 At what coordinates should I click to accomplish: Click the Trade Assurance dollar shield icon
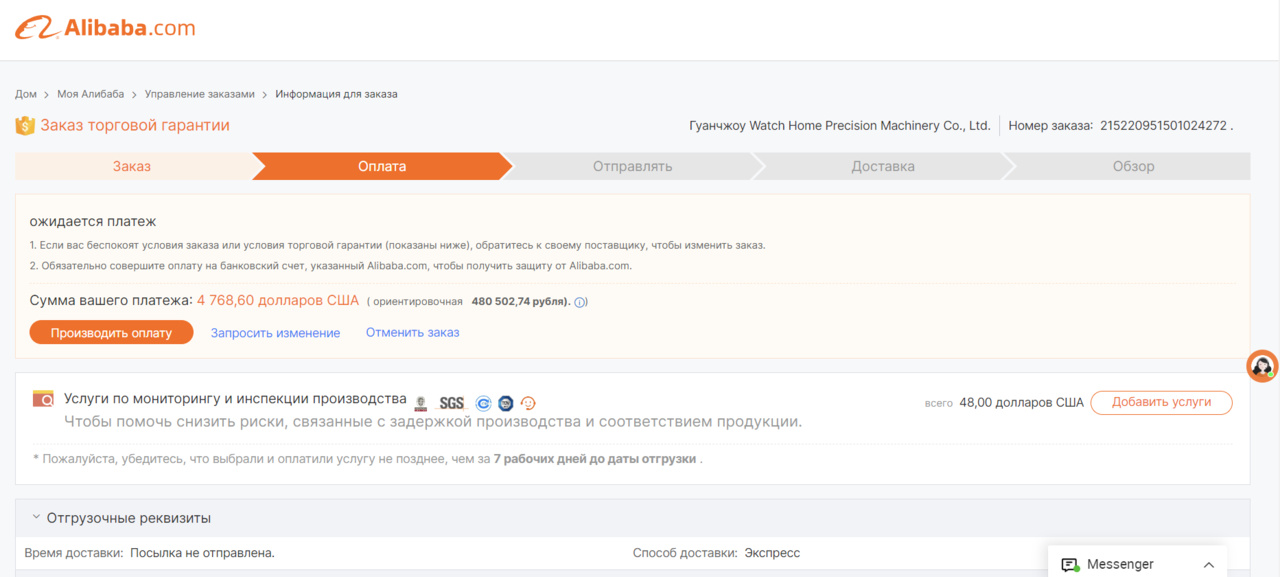click(25, 126)
